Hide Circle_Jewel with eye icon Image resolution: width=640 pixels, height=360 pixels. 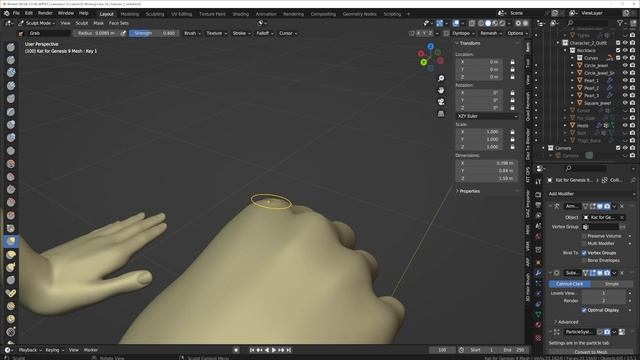tap(625, 65)
